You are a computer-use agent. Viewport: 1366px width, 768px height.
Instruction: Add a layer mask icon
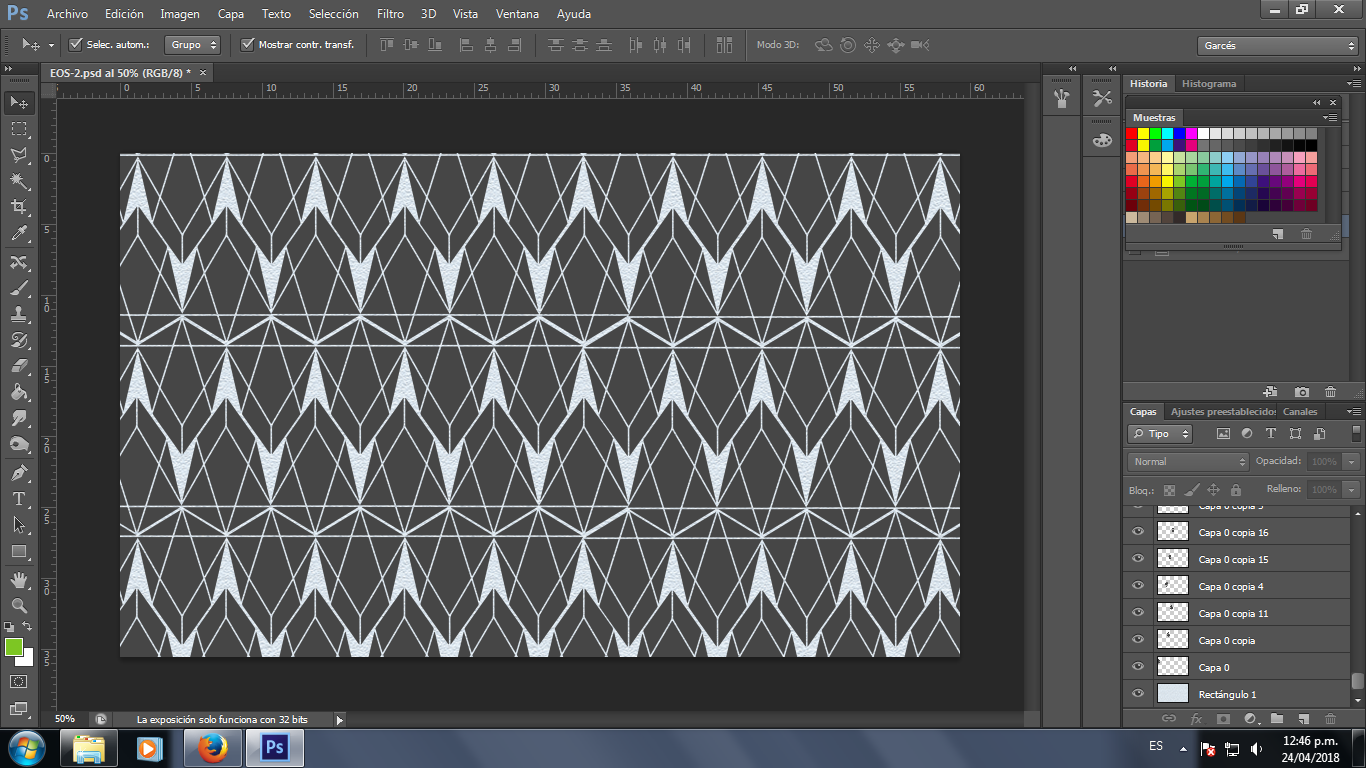[1223, 718]
